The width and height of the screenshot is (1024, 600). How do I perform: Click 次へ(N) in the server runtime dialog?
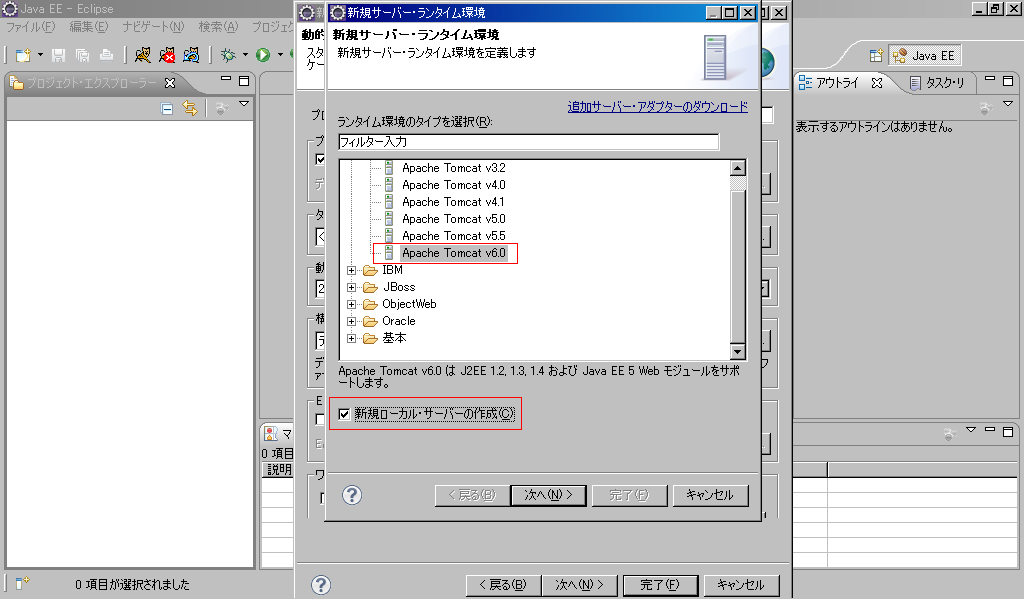[x=549, y=495]
